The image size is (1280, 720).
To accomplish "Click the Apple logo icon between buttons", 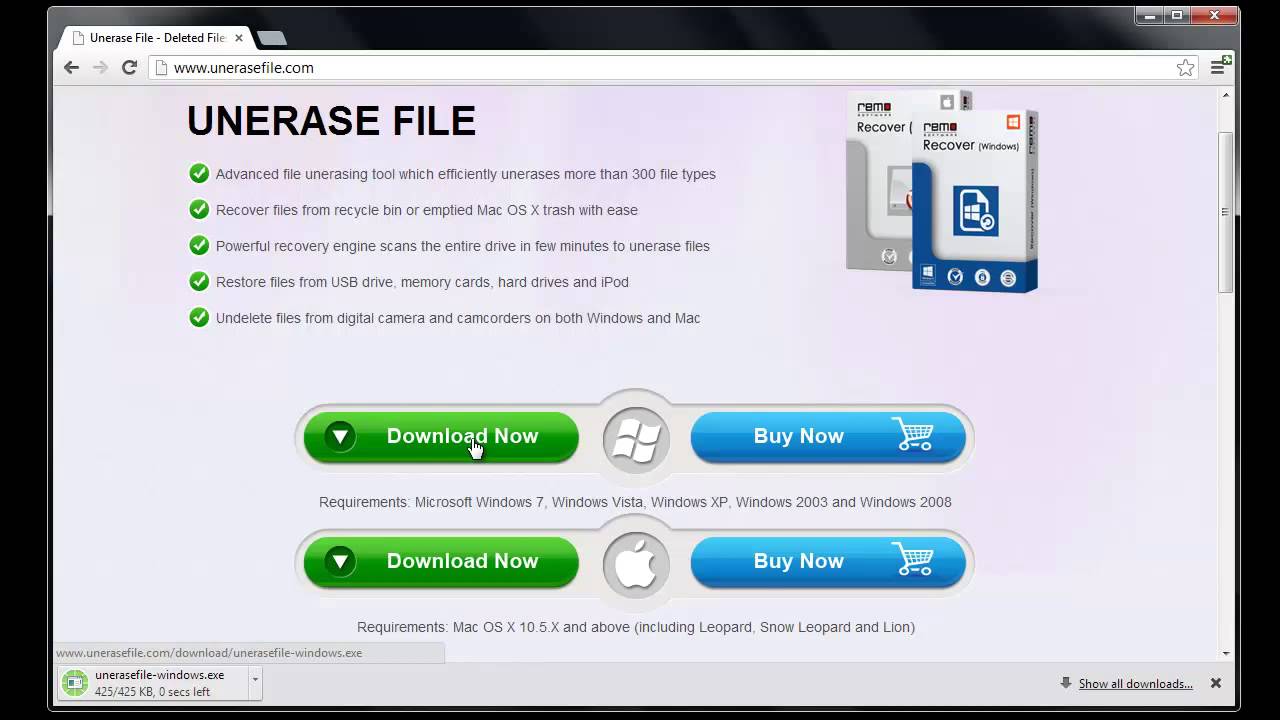I will tap(636, 565).
